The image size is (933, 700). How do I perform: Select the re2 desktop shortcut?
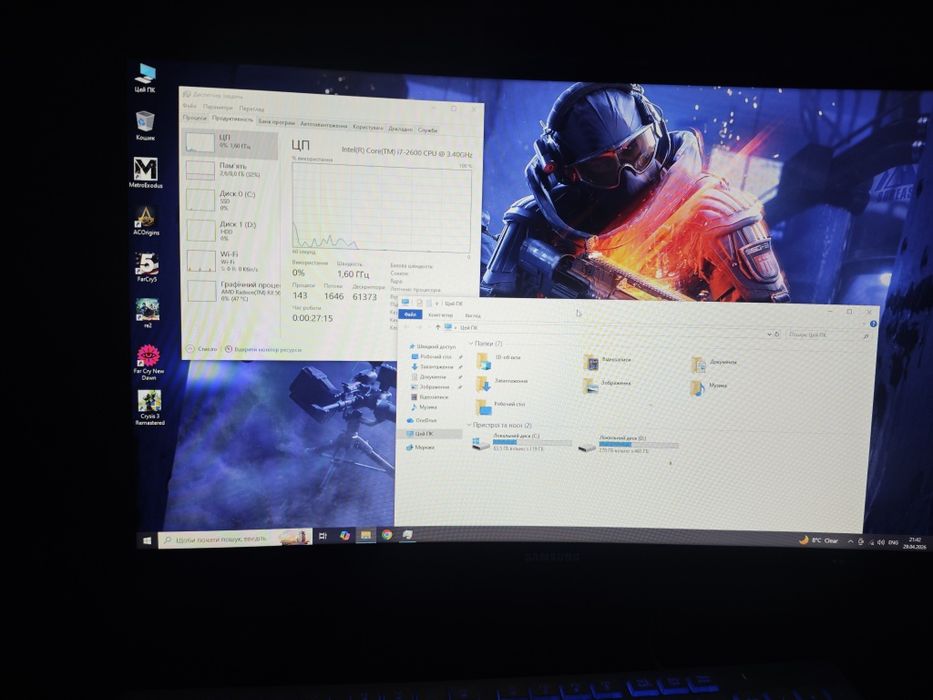coord(148,313)
